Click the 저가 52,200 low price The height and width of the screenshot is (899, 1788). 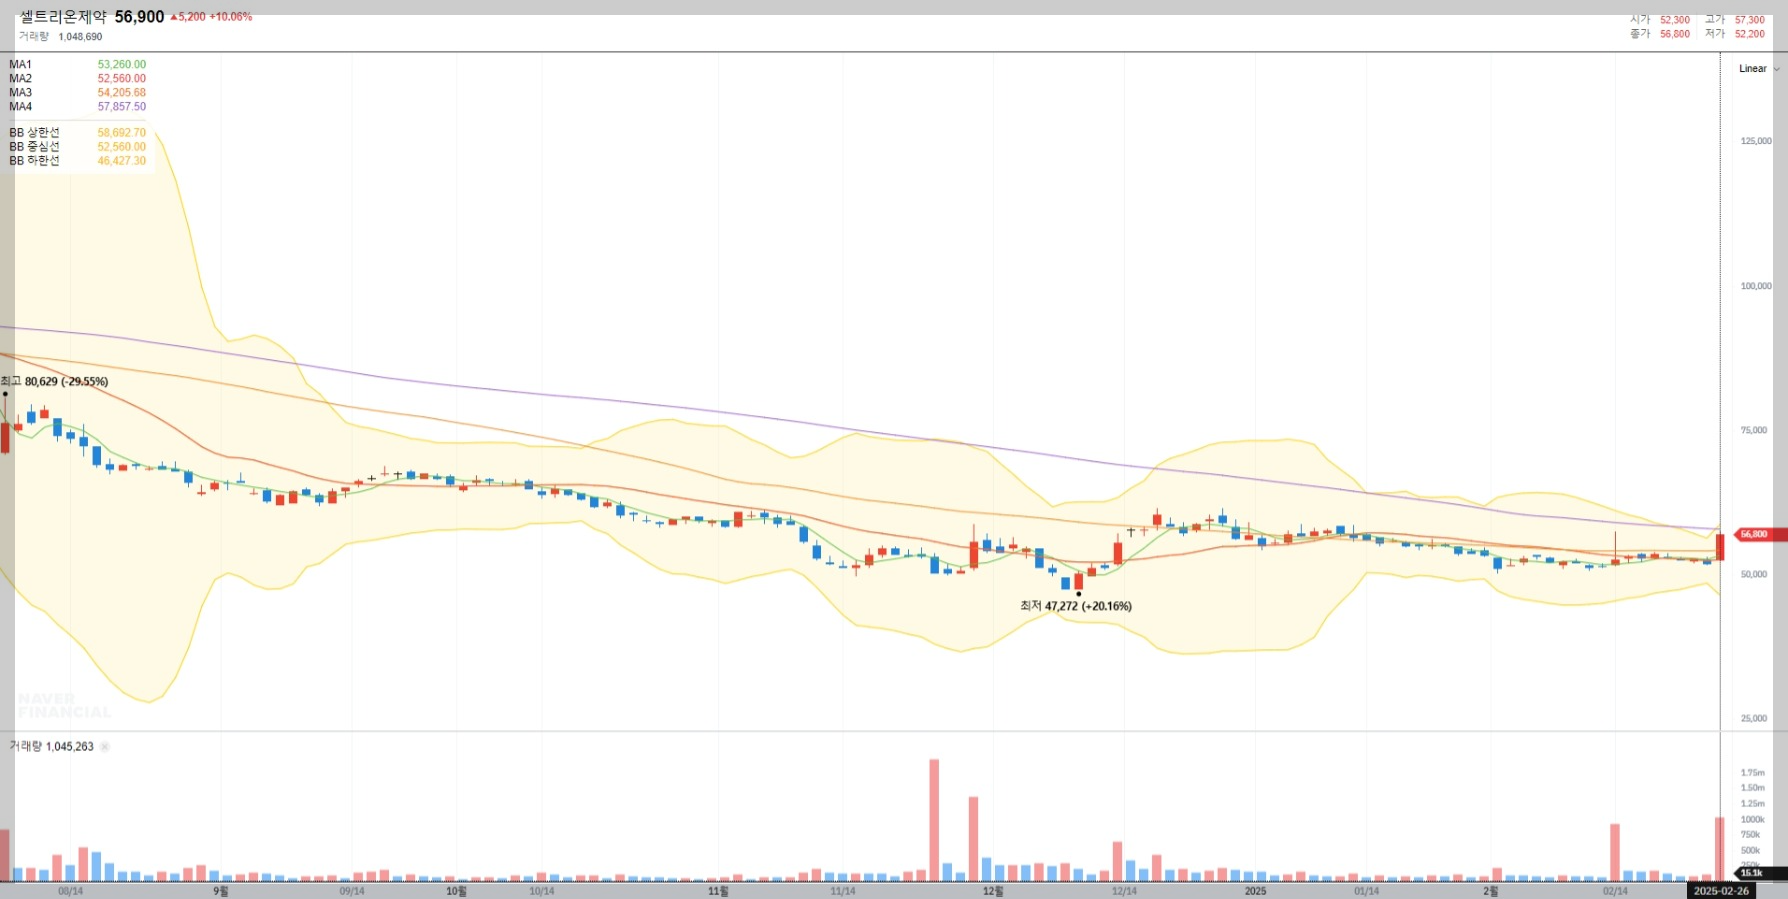[x=1735, y=34]
